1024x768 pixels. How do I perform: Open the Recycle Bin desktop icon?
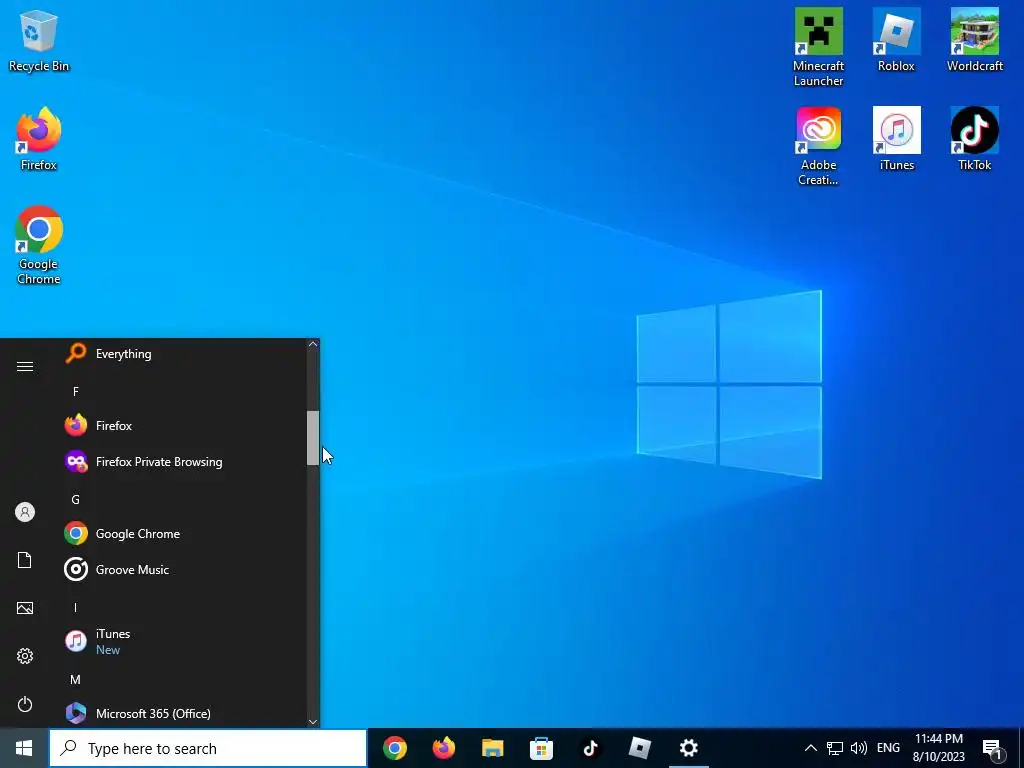click(39, 40)
